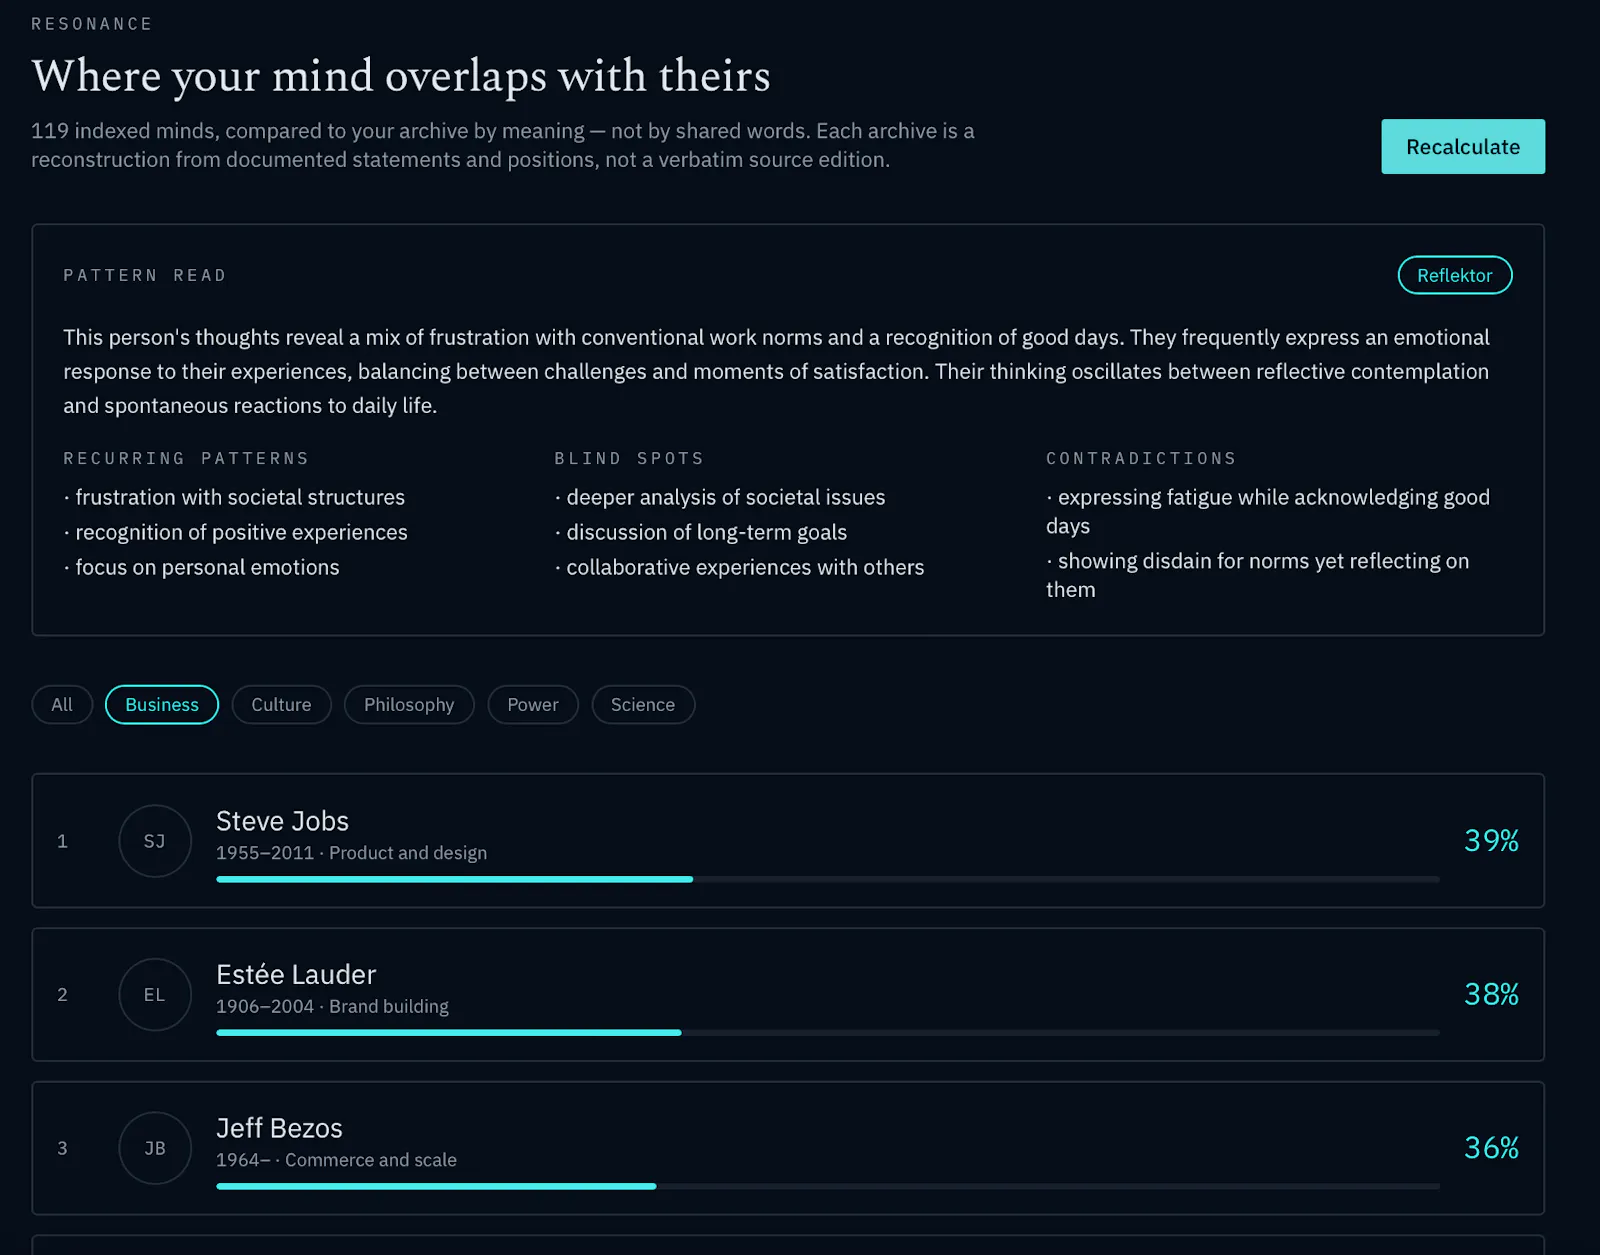Image resolution: width=1600 pixels, height=1255 pixels.
Task: Click rank number 2 beside Estée Lauder
Action: [62, 995]
